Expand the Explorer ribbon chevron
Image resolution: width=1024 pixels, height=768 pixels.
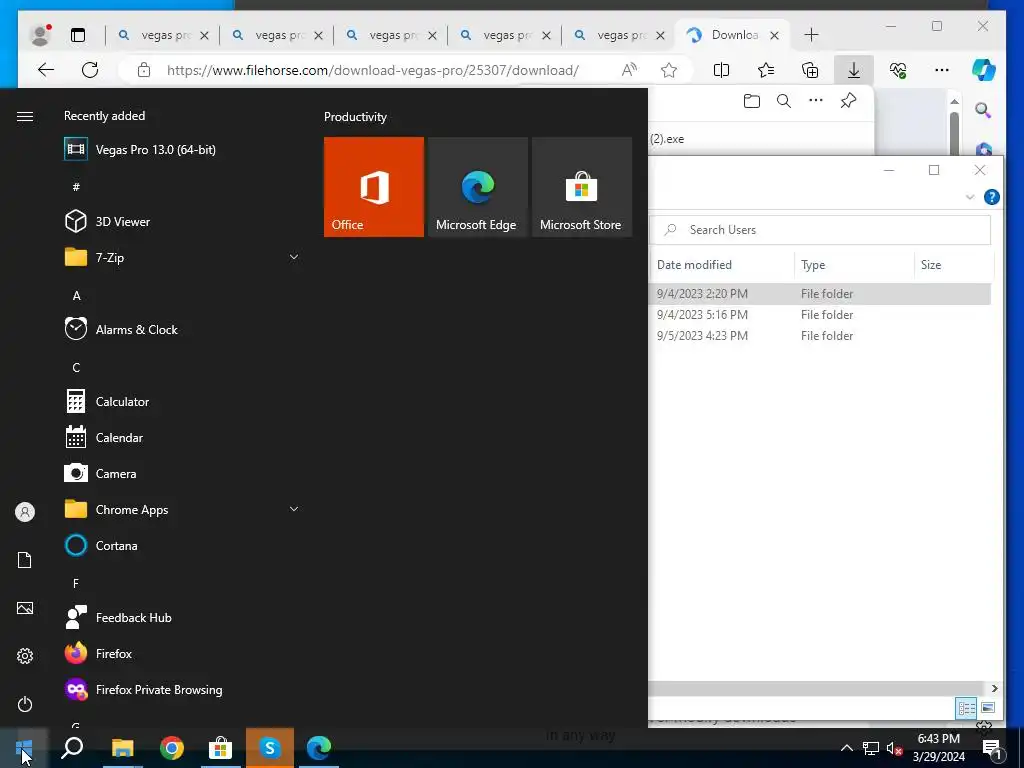pyautogui.click(x=970, y=197)
